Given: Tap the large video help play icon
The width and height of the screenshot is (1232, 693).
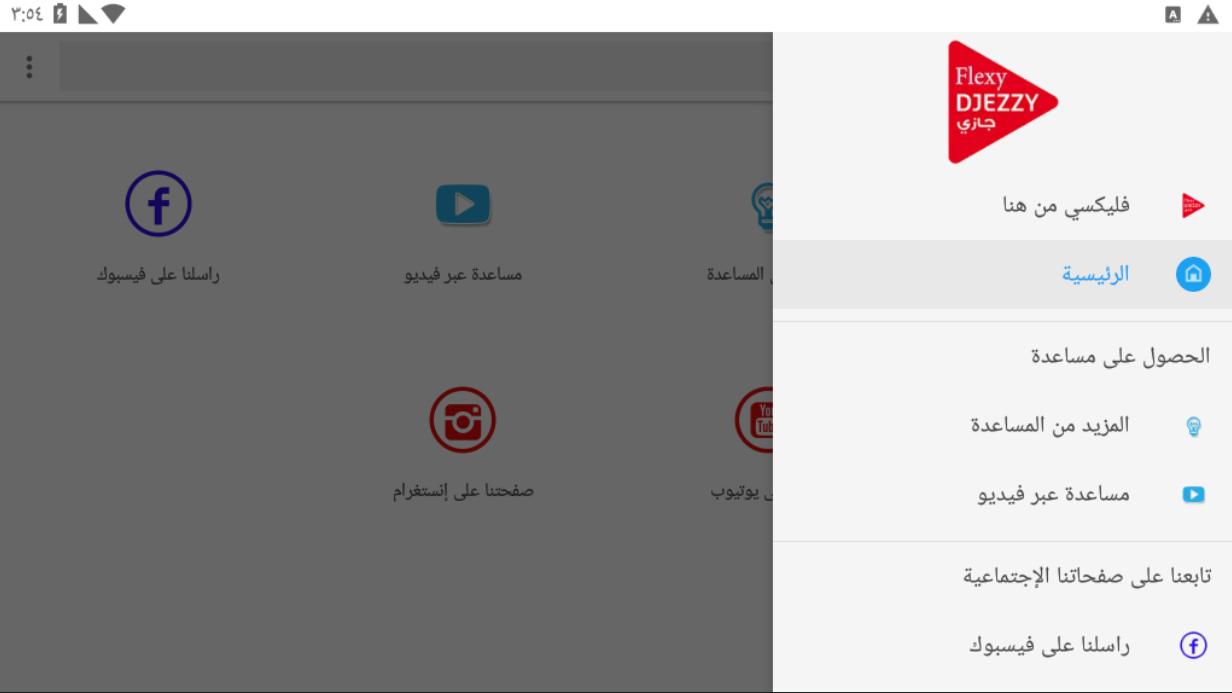Looking at the screenshot, I should [463, 204].
